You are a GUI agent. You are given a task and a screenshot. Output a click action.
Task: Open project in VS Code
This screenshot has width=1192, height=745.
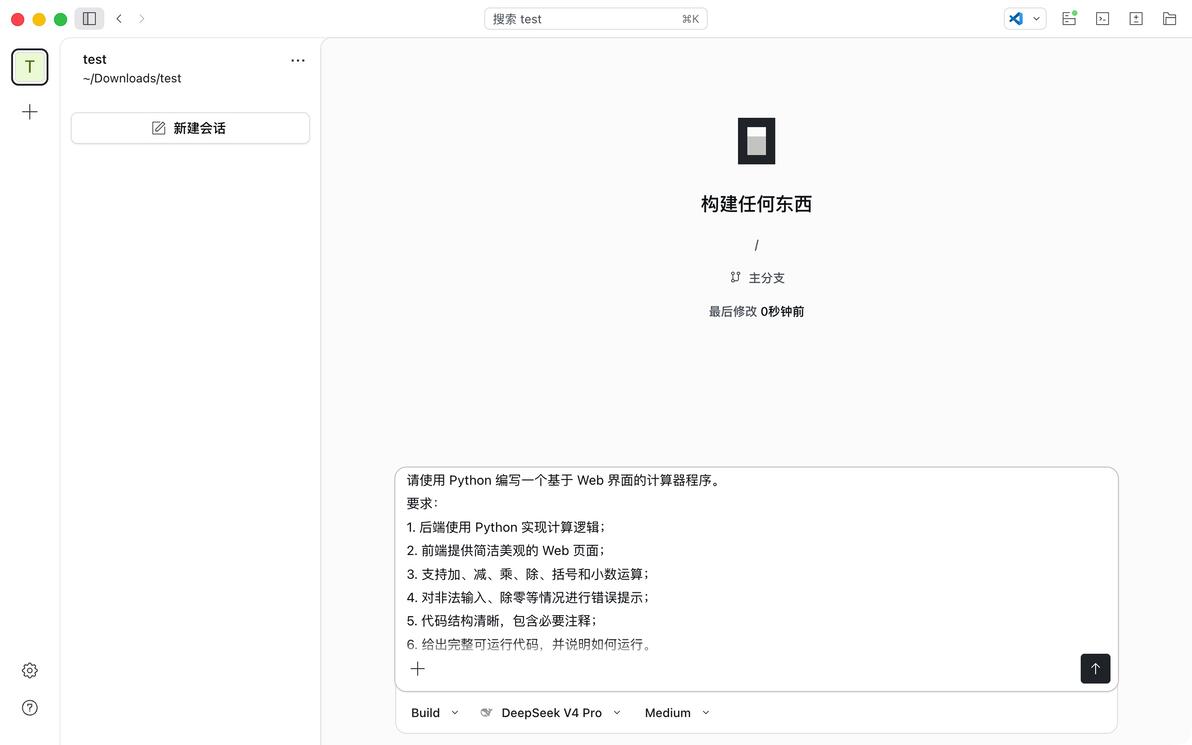[1016, 19]
